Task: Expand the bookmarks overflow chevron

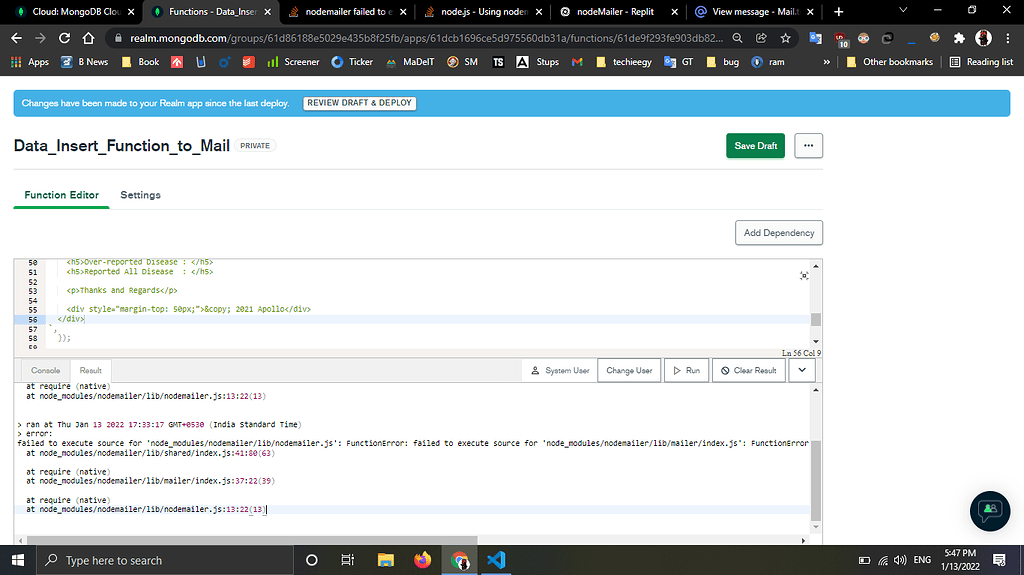Action: click(827, 62)
